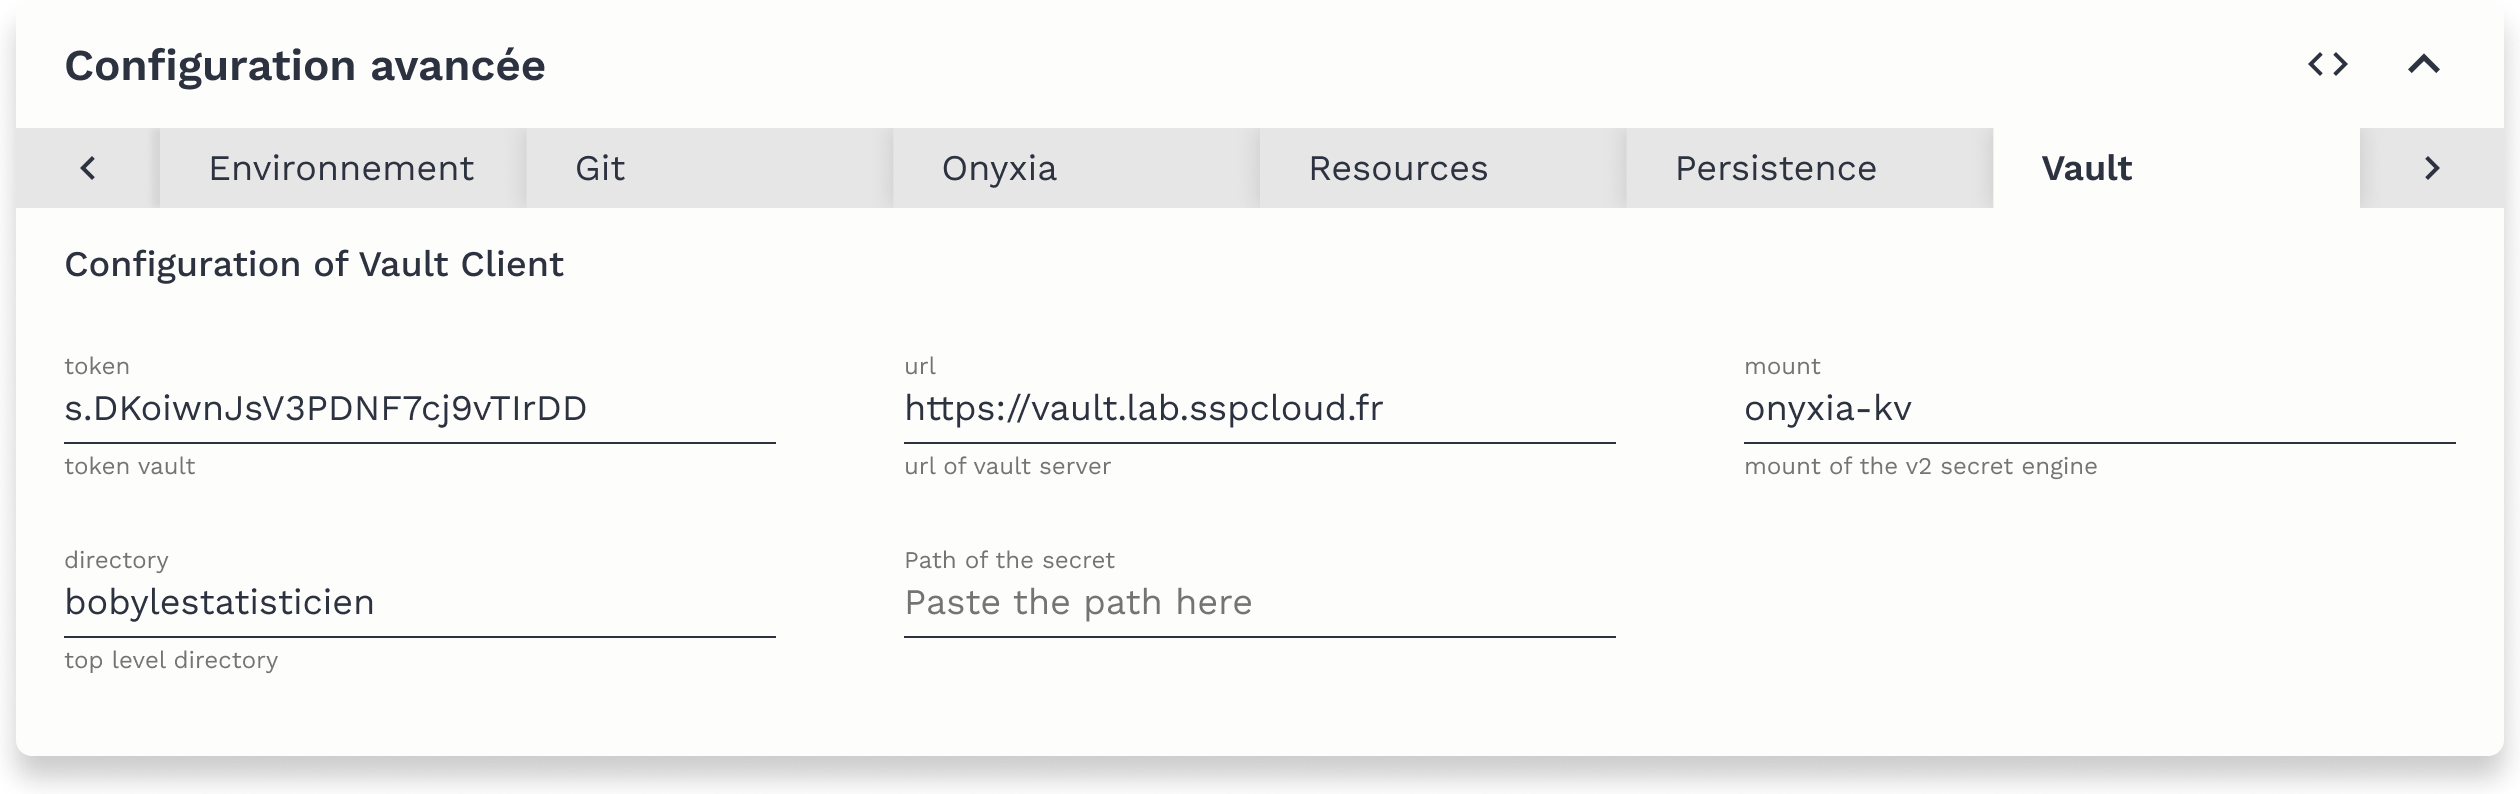Click the token input field
This screenshot has height=794, width=2520.
click(x=419, y=409)
